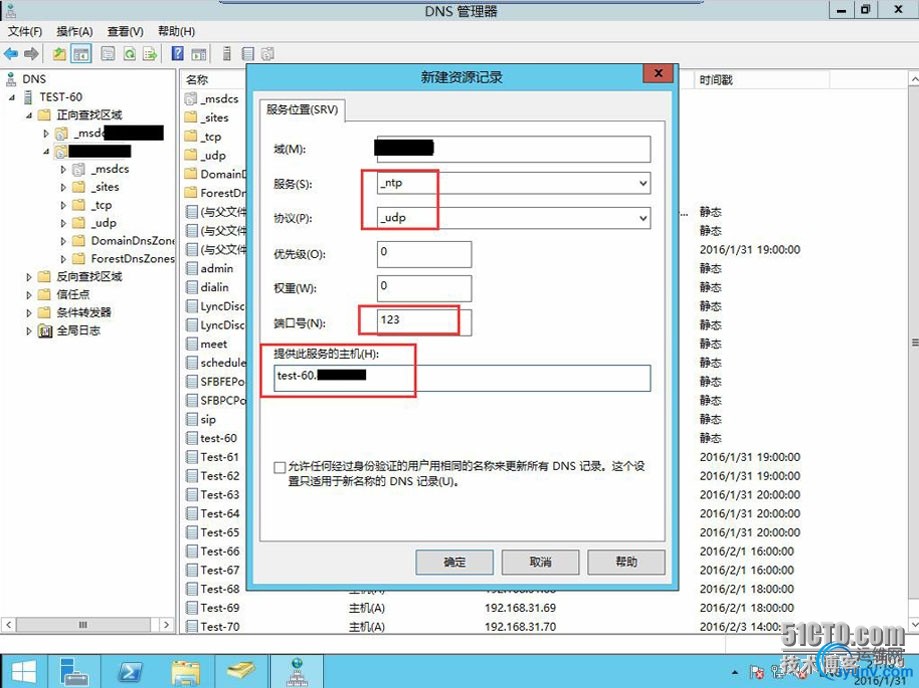
Task: Click the 时间戳 column header
Action: pos(716,80)
